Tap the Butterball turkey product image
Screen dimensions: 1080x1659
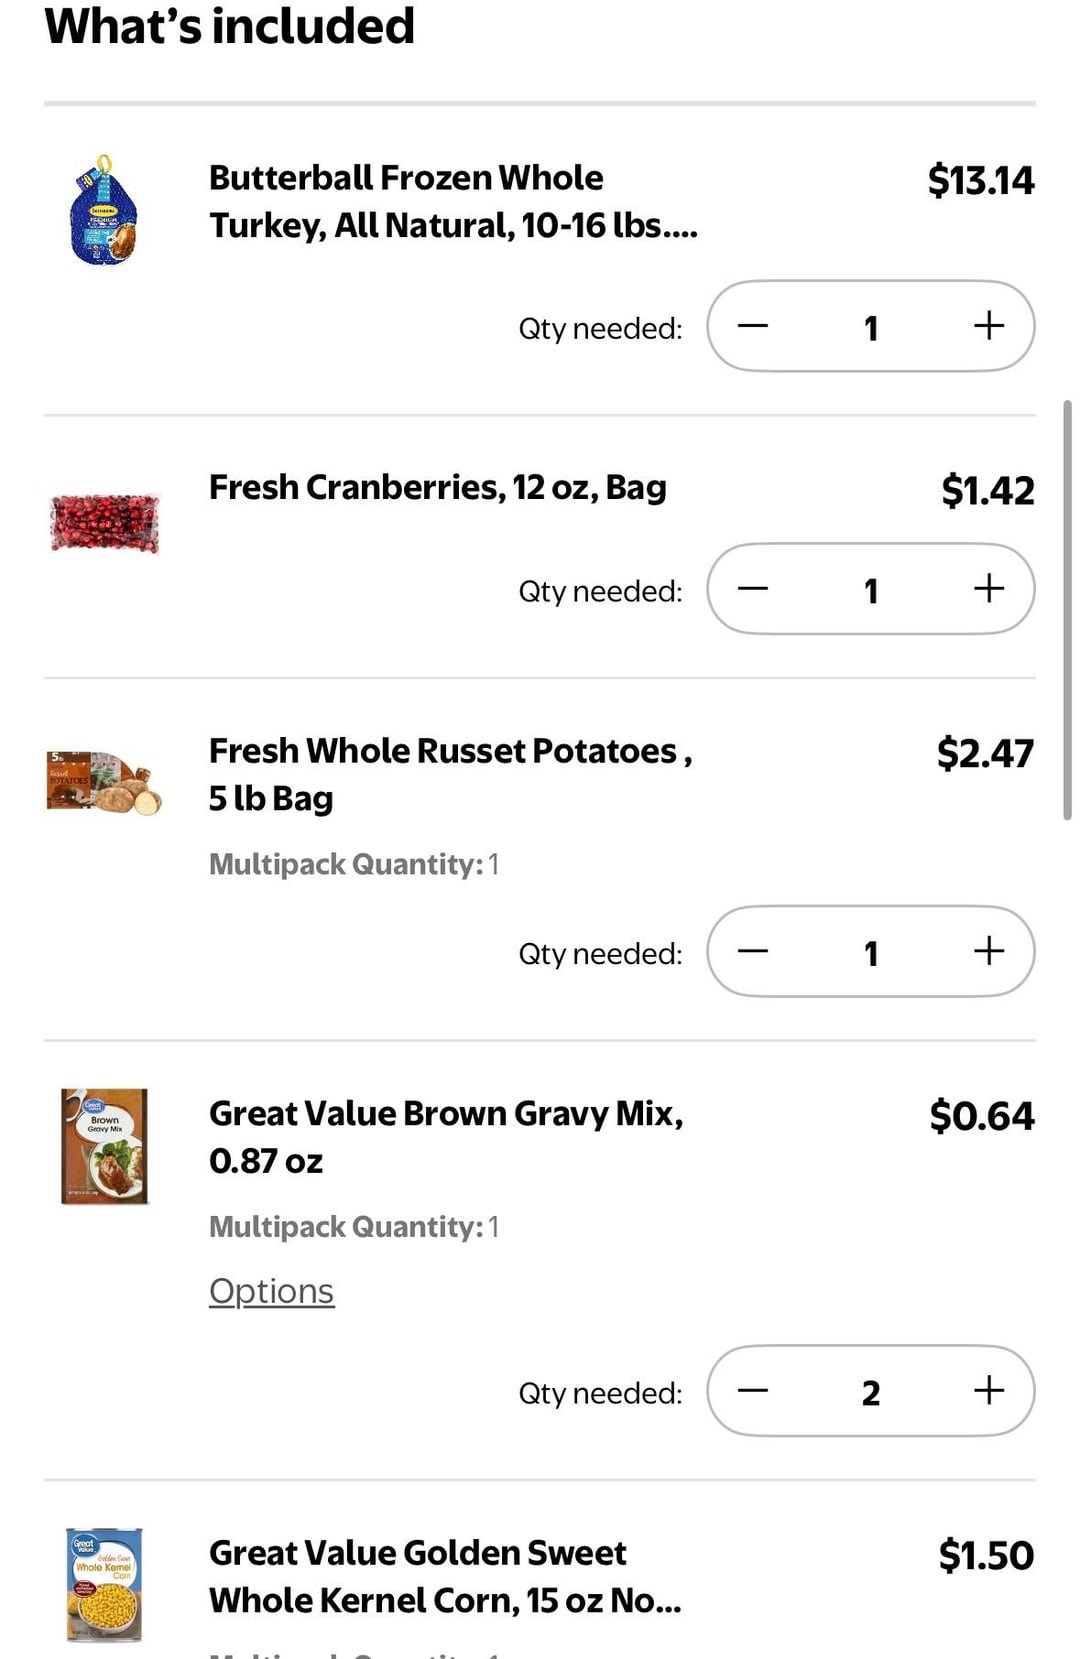(104, 211)
